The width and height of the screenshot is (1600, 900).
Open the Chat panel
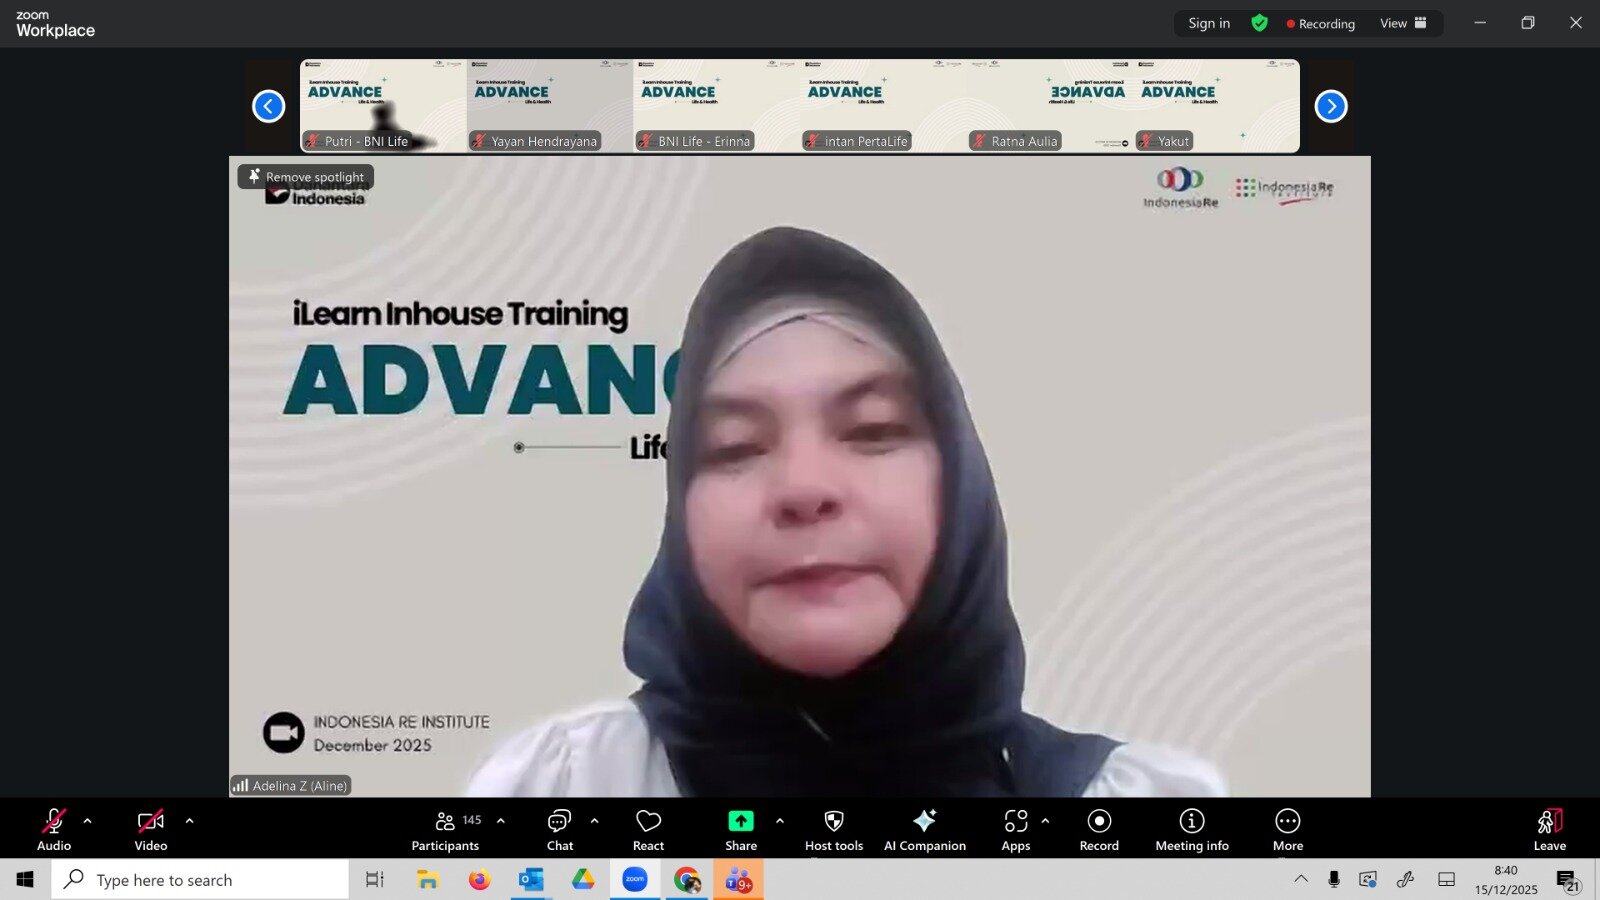pos(559,829)
